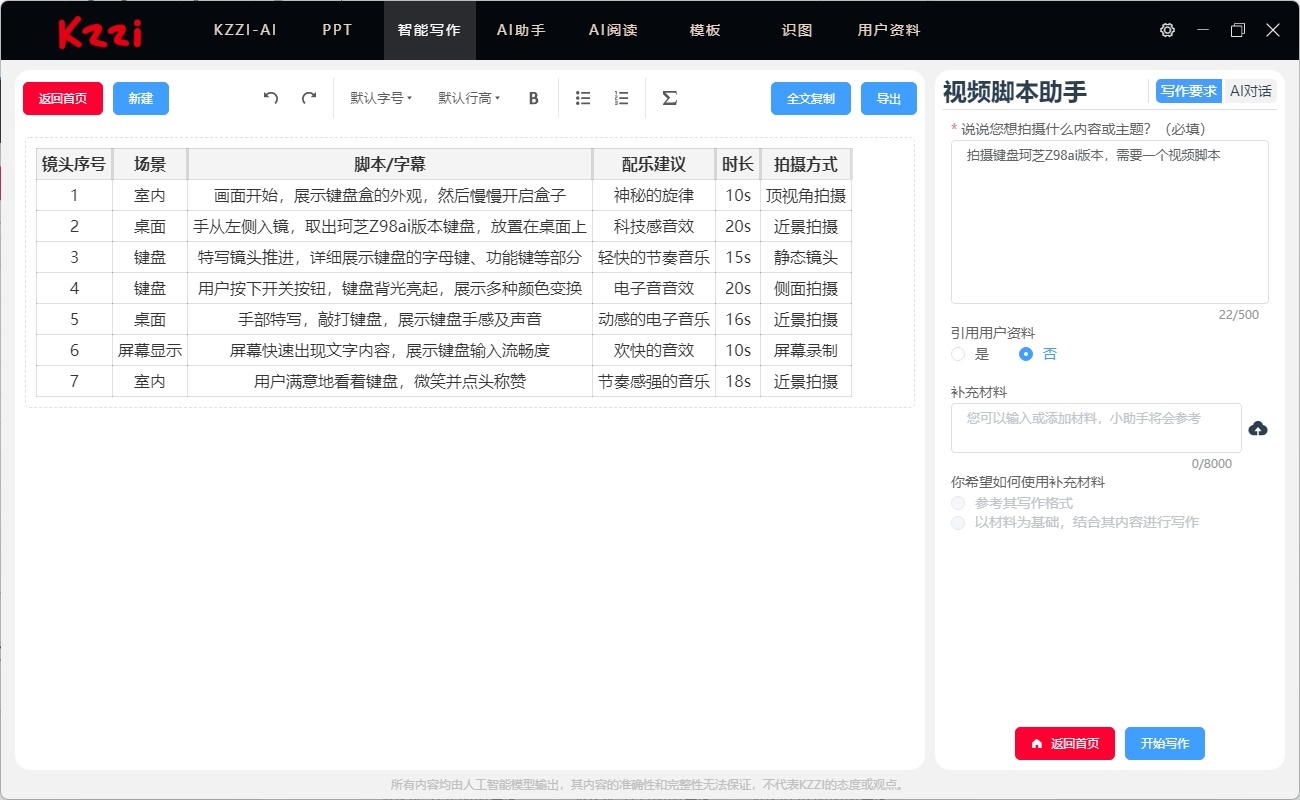Insert a numbered list
The width and height of the screenshot is (1300, 800).
pos(621,98)
